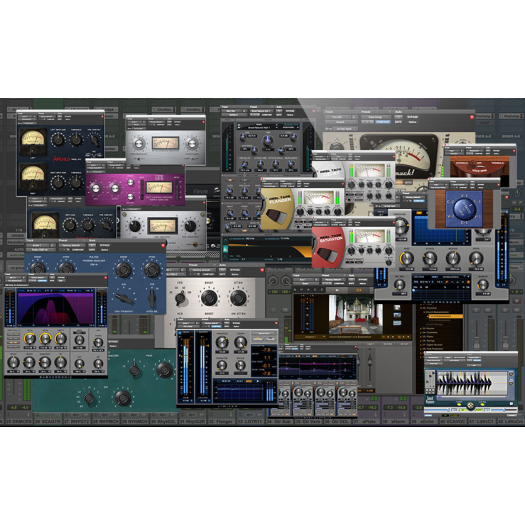This screenshot has width=525, height=525.
Task: Click the Voce Spin rotary speed switch
Action: [472, 164]
